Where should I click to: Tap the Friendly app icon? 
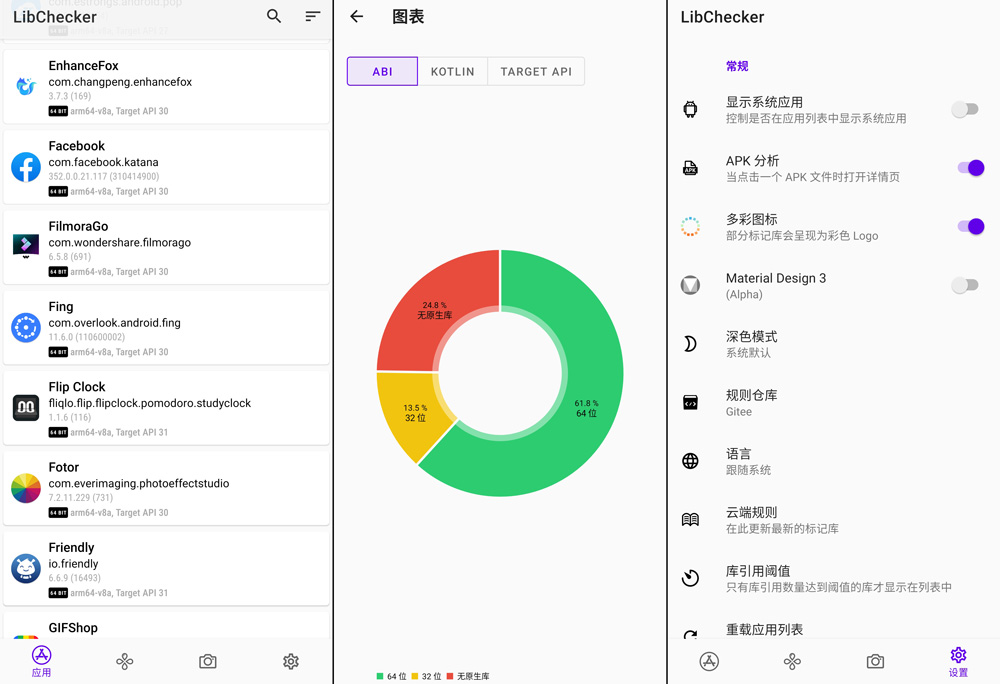26,569
